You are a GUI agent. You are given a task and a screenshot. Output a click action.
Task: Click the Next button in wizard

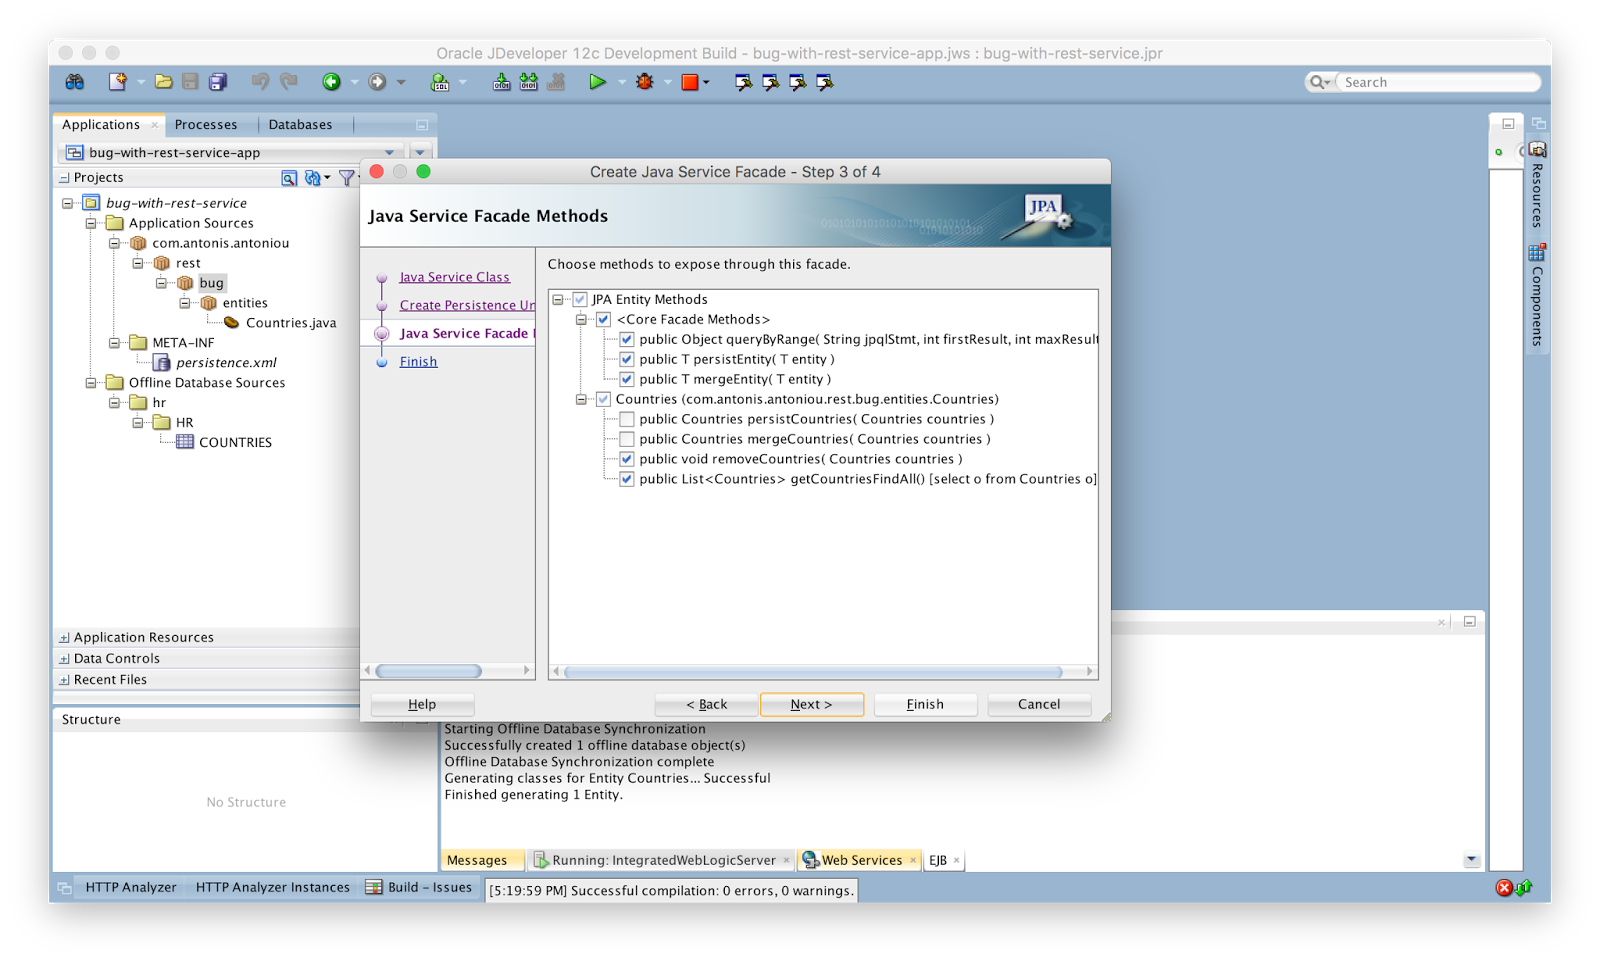[x=811, y=704]
